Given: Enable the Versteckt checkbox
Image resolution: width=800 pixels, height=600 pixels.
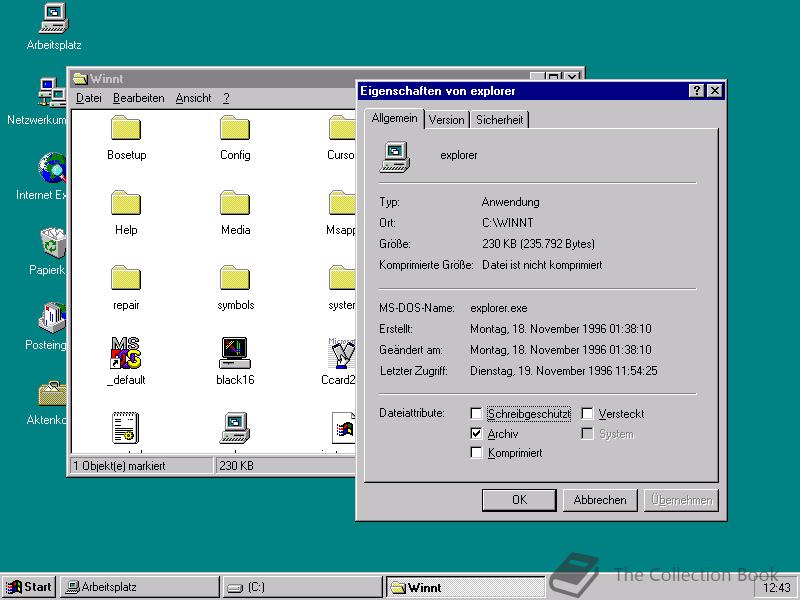Looking at the screenshot, I should pyautogui.click(x=587, y=413).
